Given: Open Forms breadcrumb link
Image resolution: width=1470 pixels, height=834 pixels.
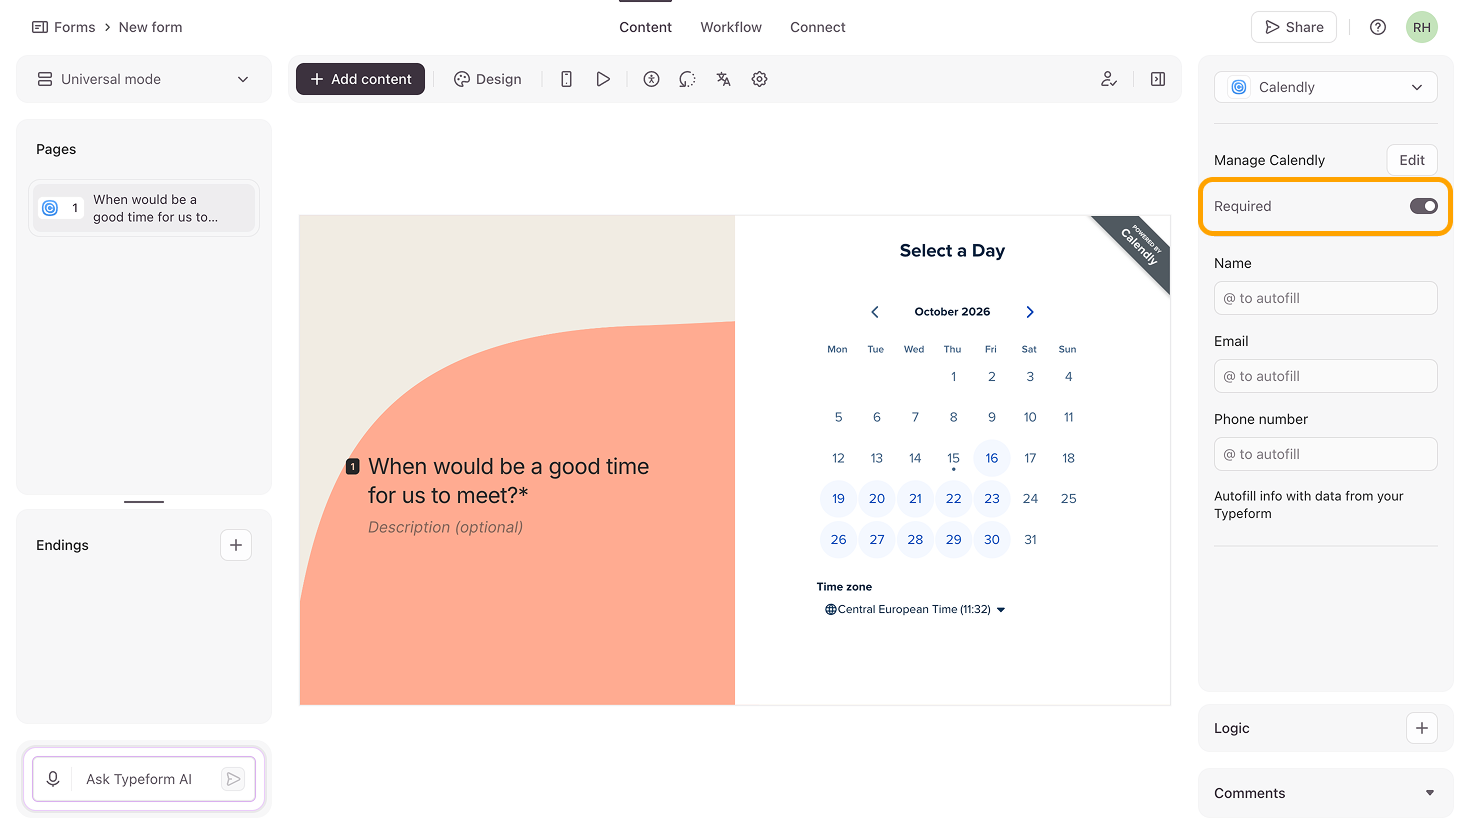Looking at the screenshot, I should click(64, 27).
